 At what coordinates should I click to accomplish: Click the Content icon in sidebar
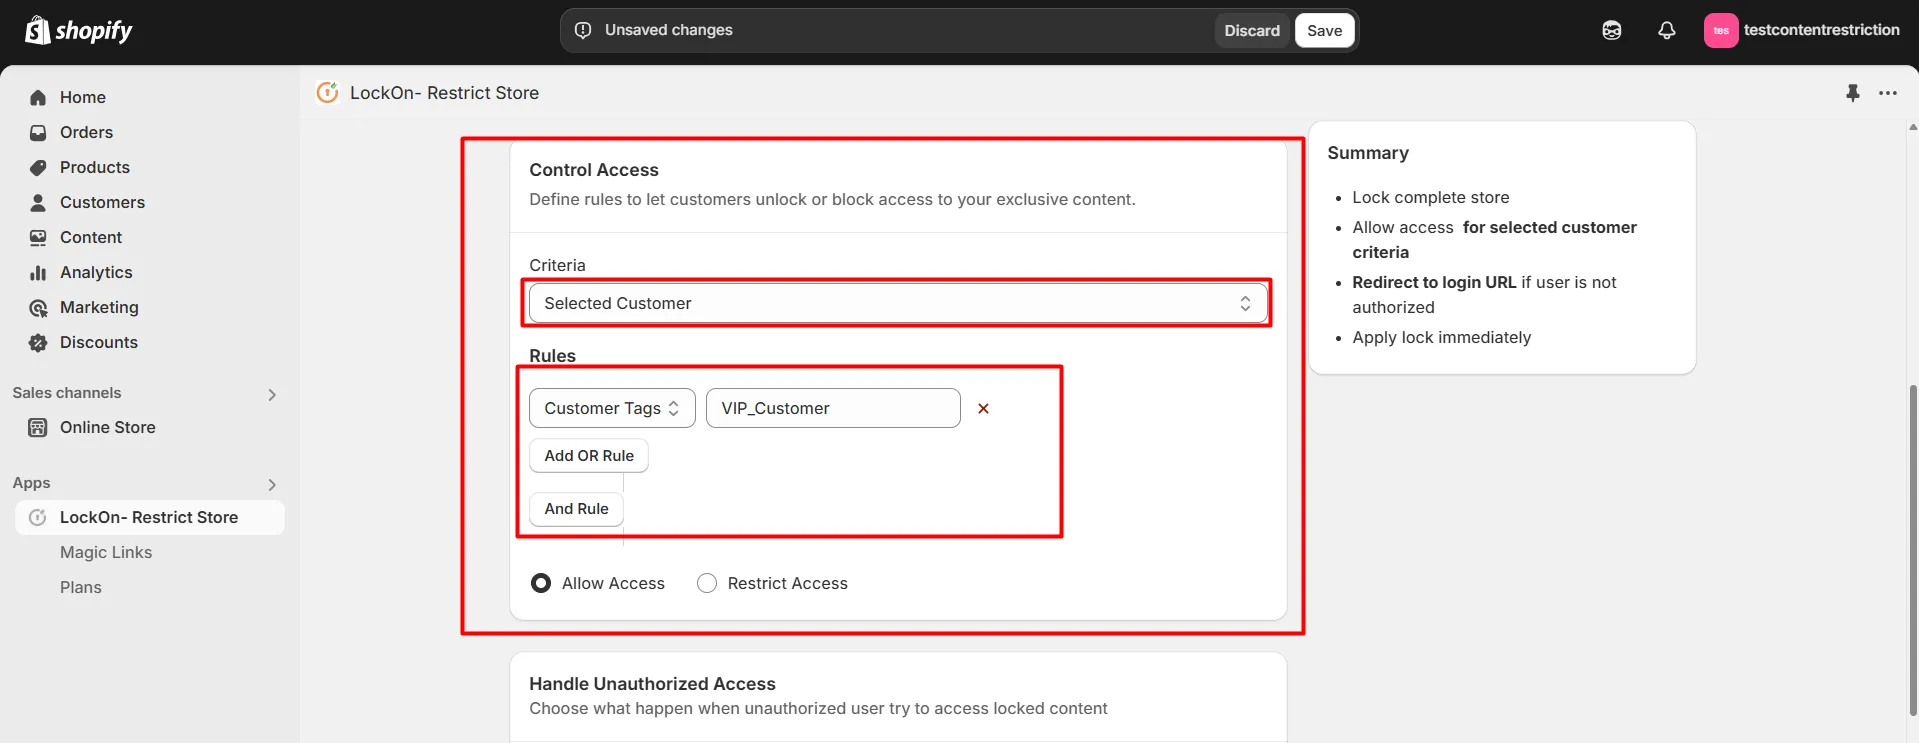click(38, 237)
